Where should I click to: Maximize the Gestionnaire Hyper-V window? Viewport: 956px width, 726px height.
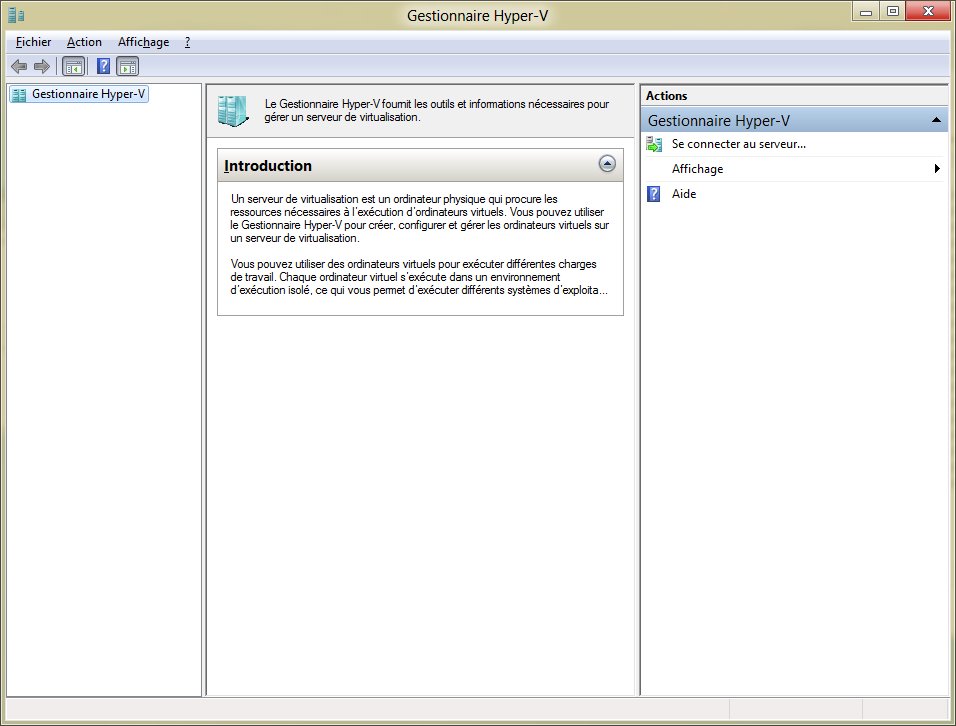[x=893, y=11]
